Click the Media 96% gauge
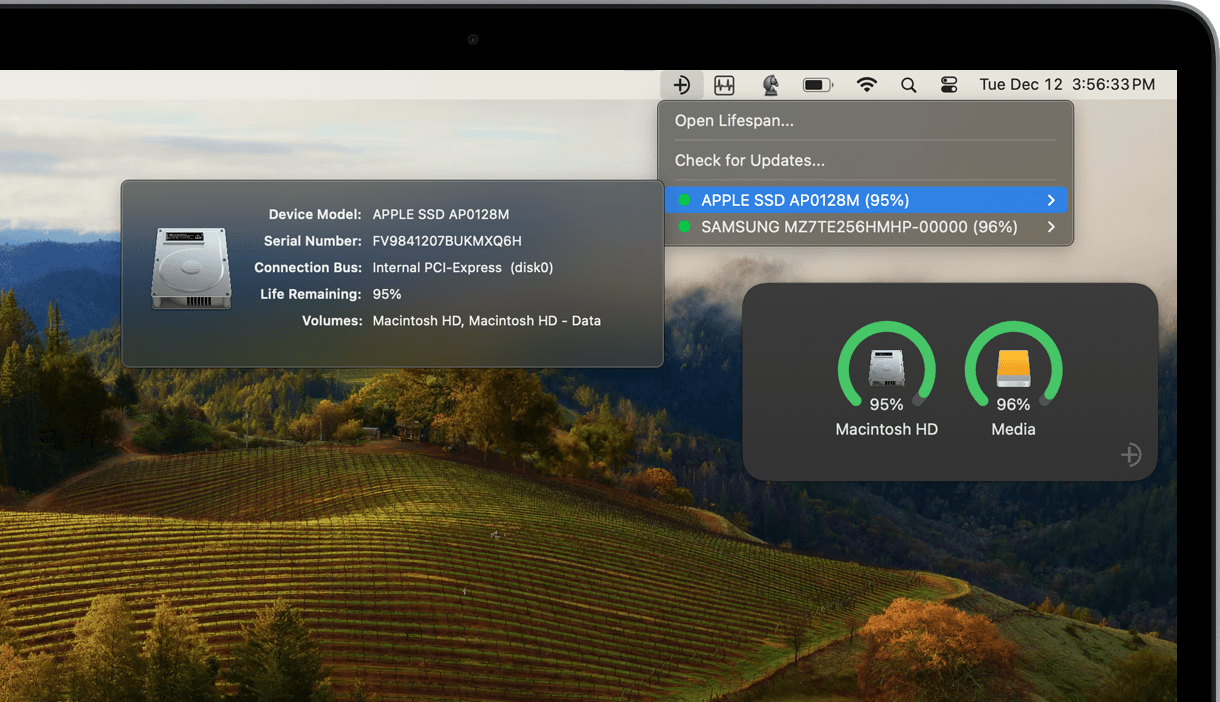 (x=1013, y=369)
